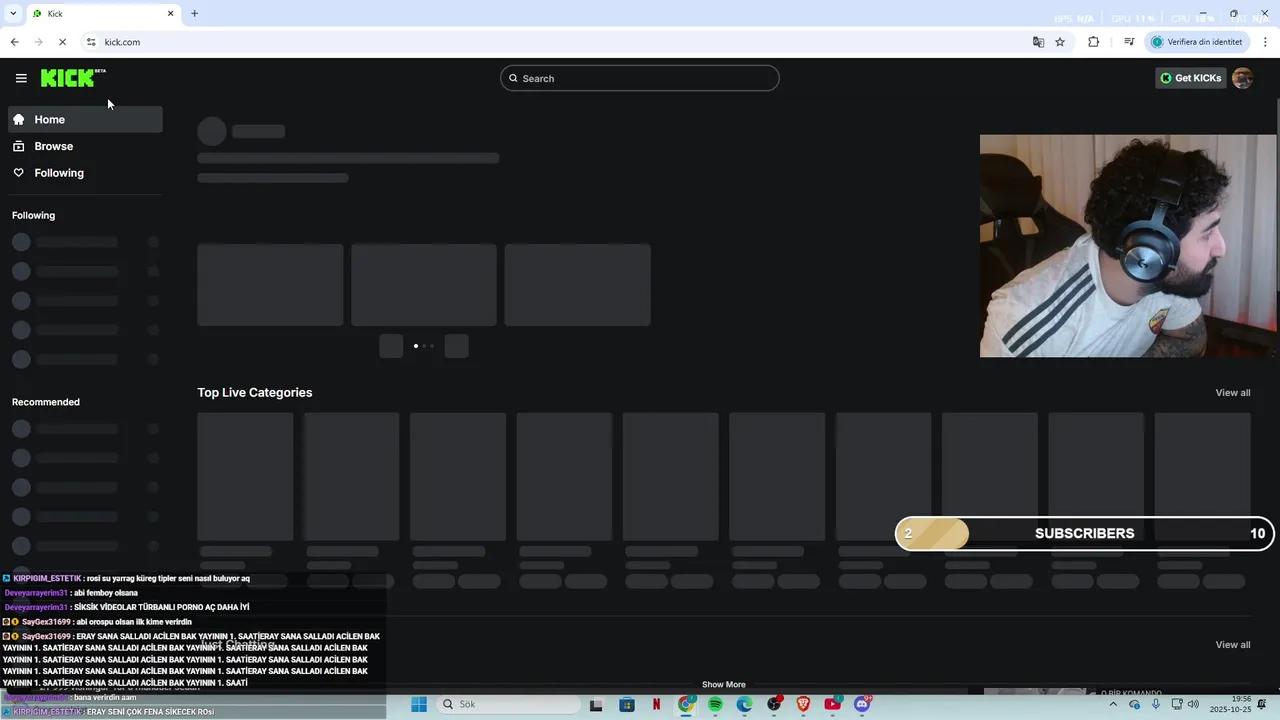Click the lower View all link

(1232, 645)
